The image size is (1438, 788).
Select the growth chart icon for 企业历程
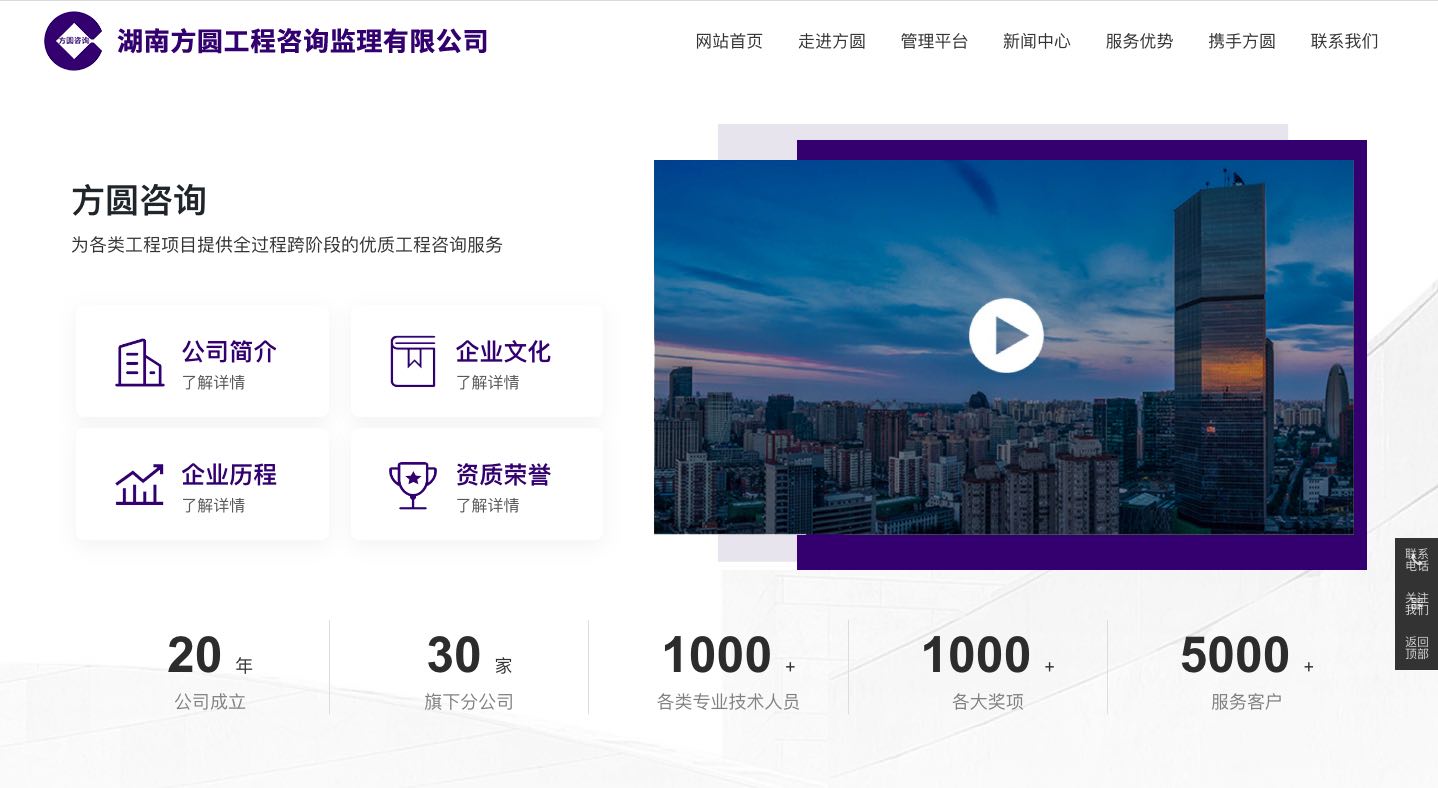point(140,486)
